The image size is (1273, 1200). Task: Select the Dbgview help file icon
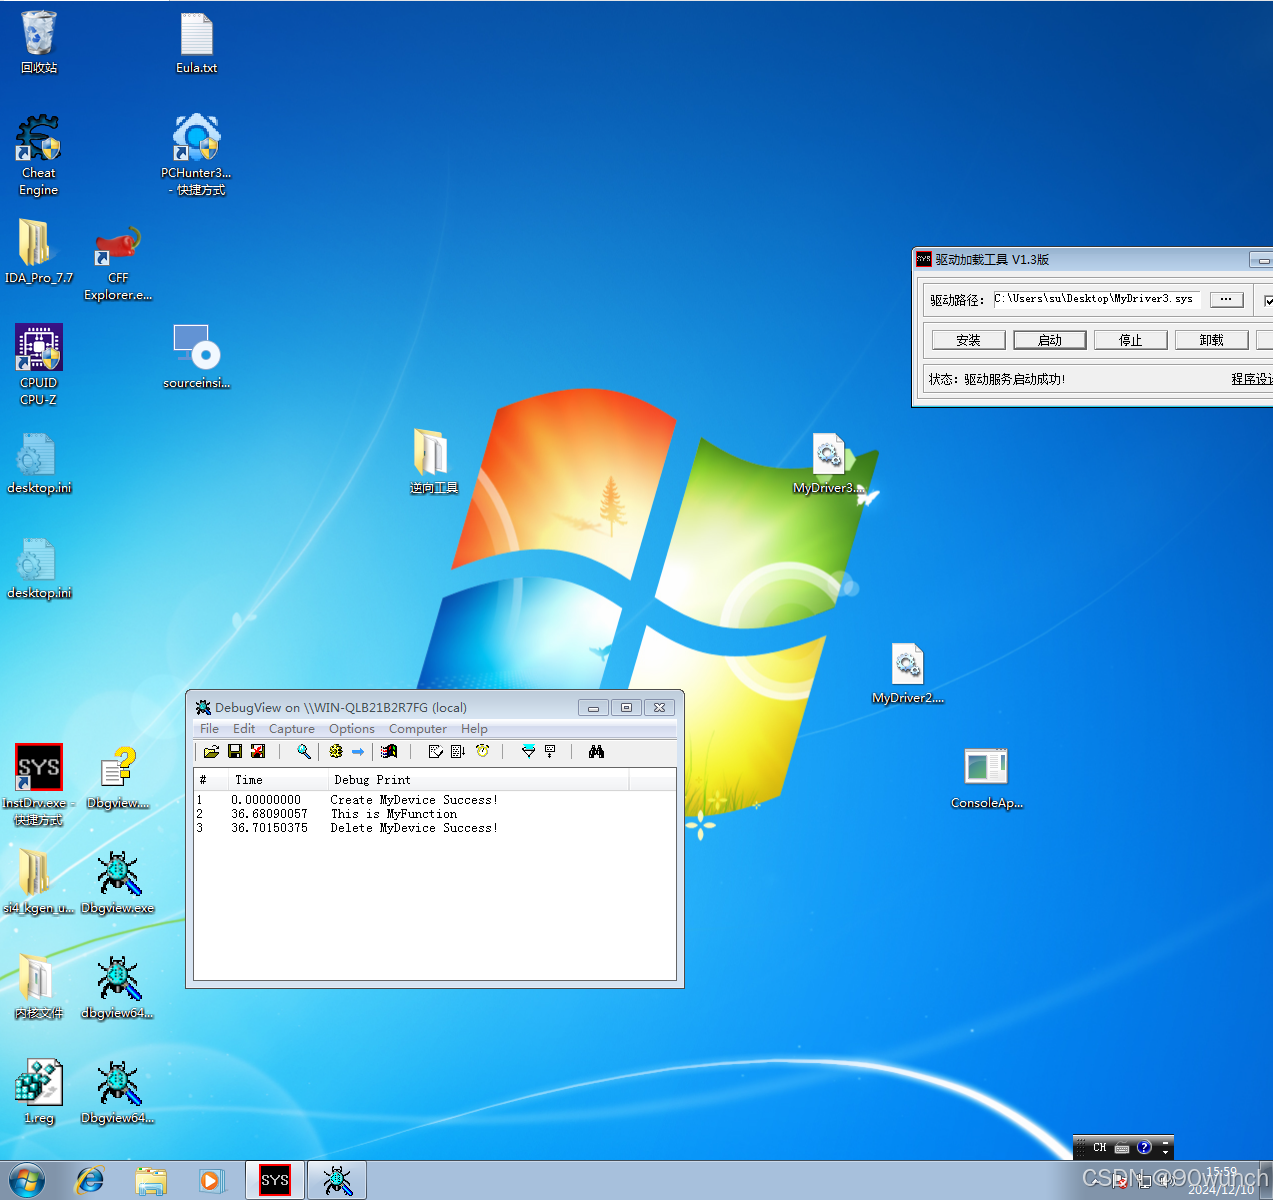118,778
